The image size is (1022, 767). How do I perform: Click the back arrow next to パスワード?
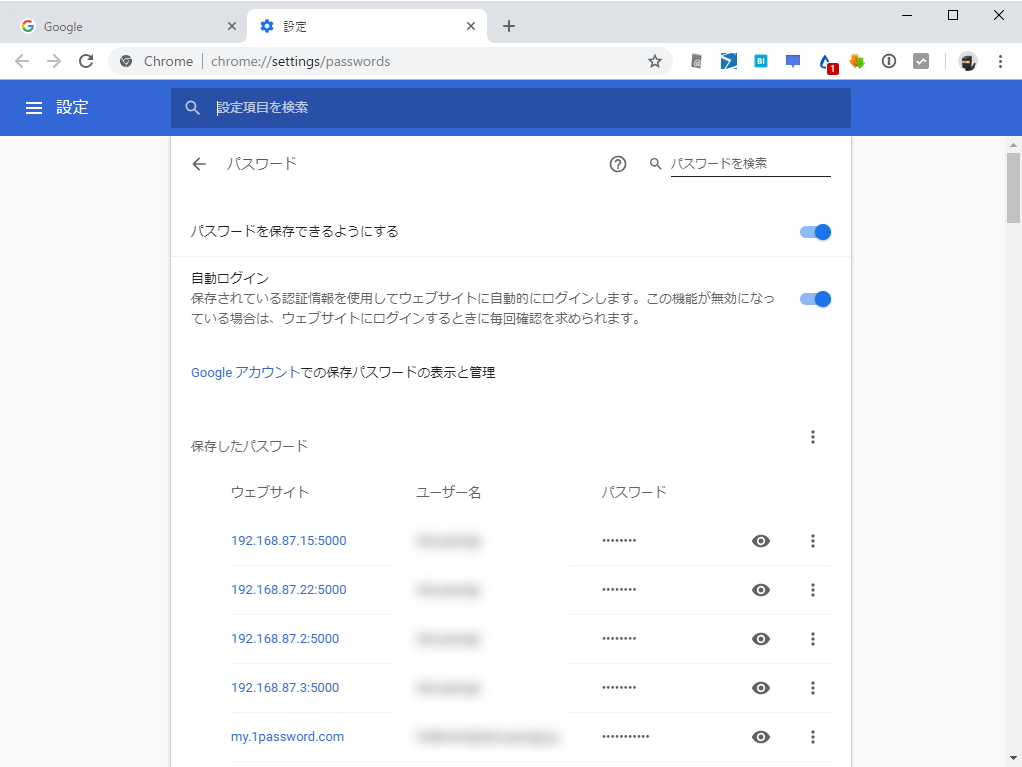[x=198, y=163]
